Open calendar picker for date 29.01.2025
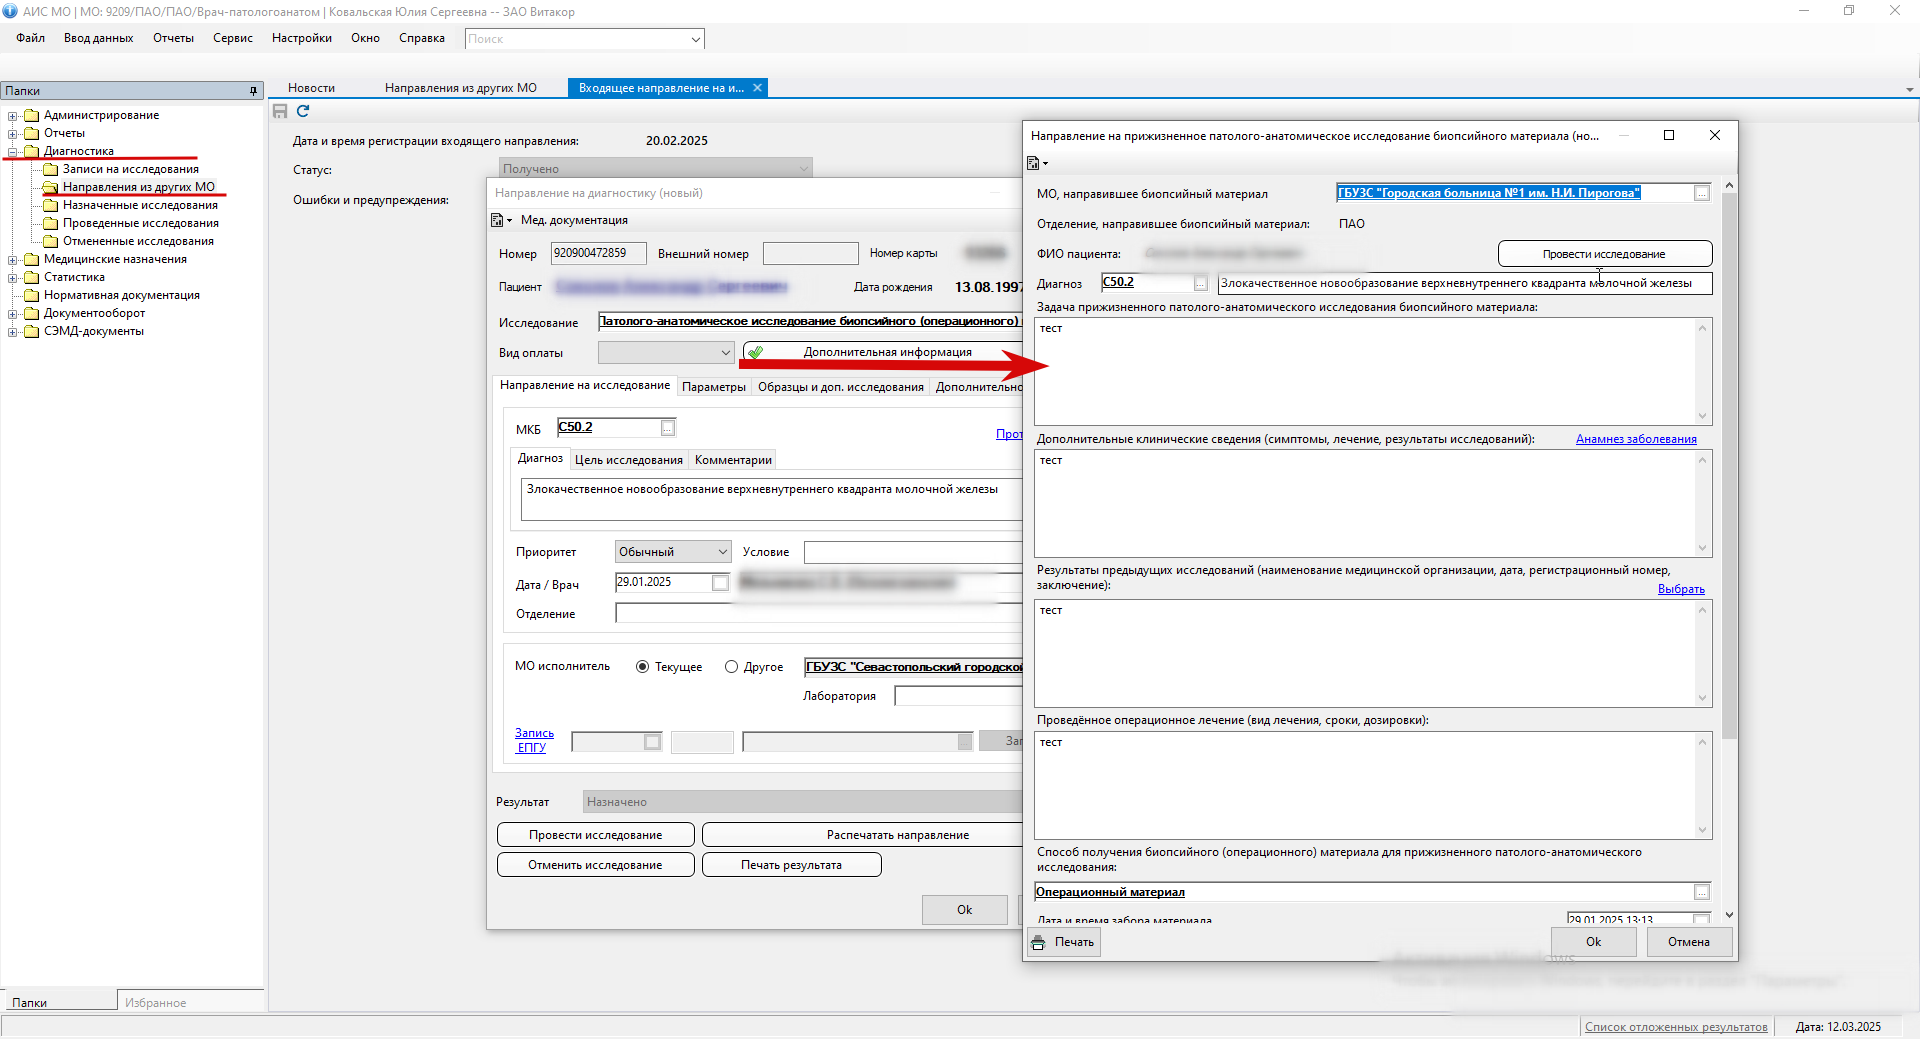 [720, 583]
